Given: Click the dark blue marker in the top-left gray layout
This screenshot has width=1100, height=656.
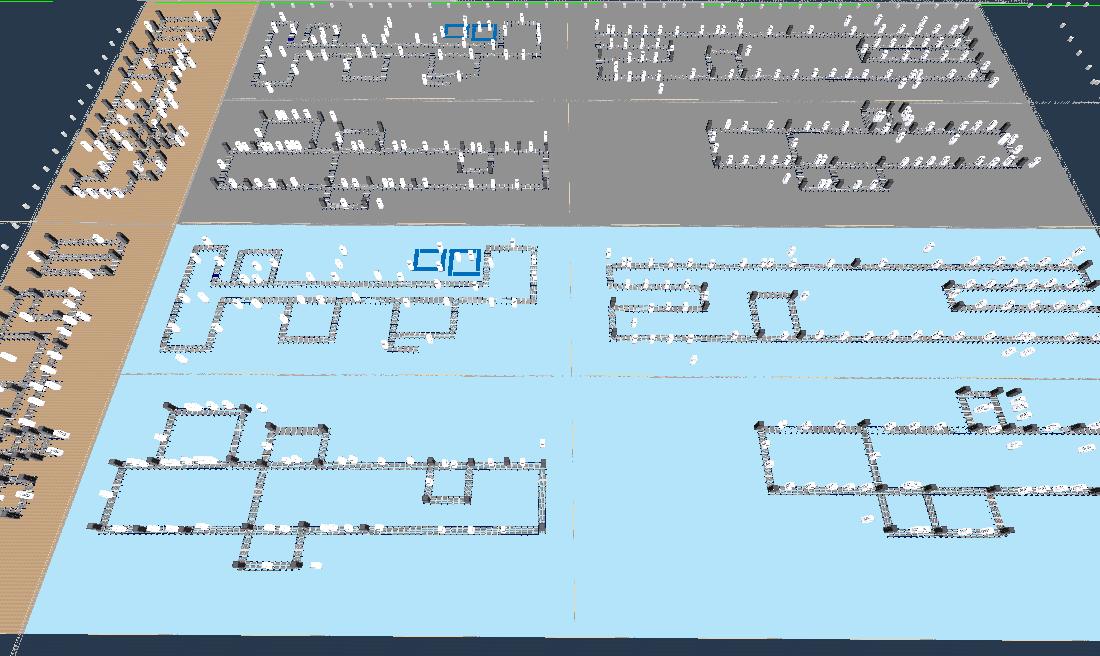Looking at the screenshot, I should [x=291, y=38].
